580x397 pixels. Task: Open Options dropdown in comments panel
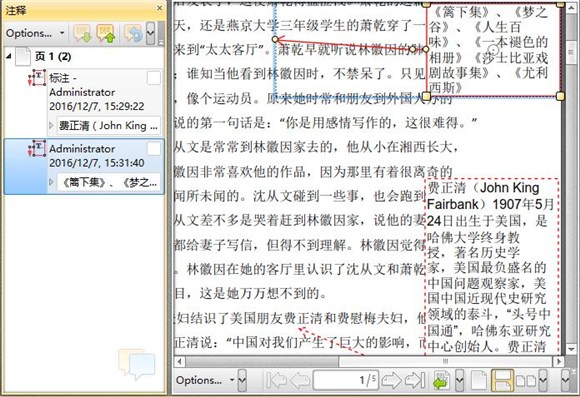(35, 33)
